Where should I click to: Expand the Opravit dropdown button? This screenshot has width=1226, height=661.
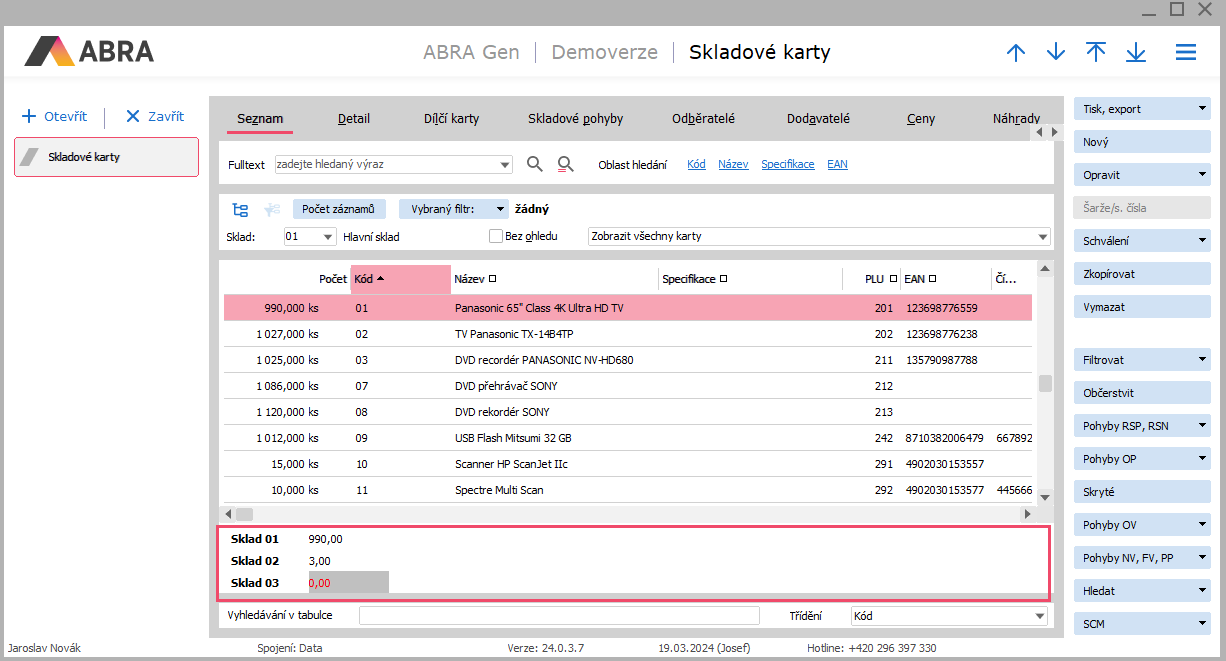pyautogui.click(x=1203, y=175)
